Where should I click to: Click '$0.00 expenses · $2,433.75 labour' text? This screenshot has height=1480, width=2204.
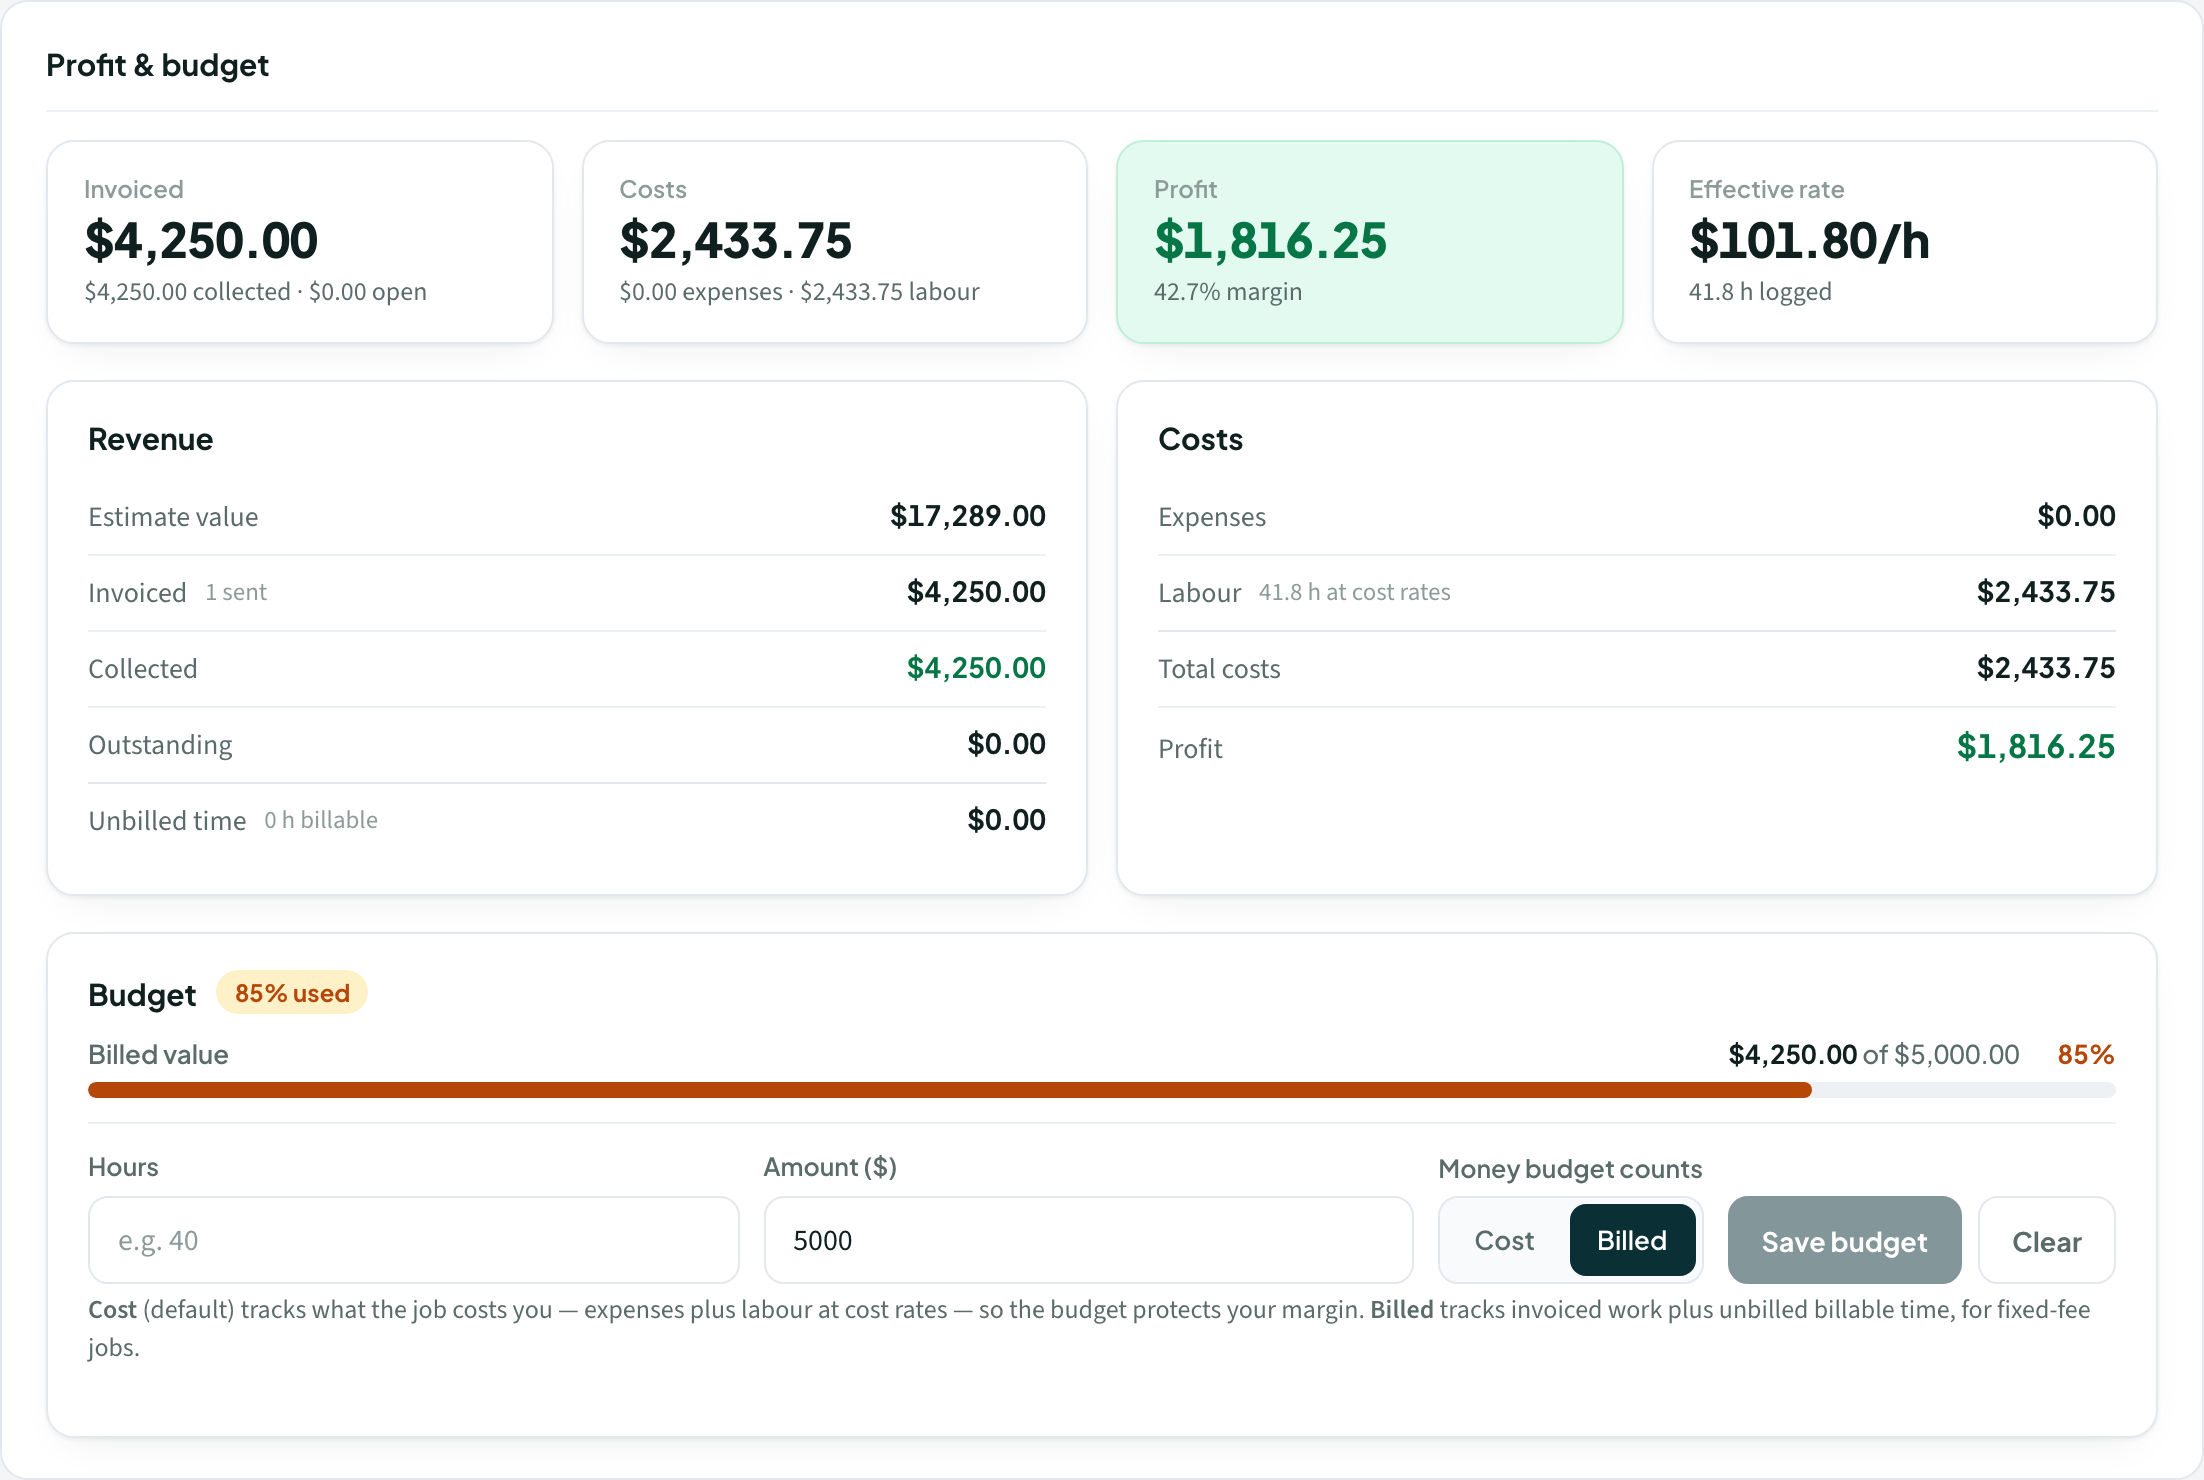tap(799, 292)
